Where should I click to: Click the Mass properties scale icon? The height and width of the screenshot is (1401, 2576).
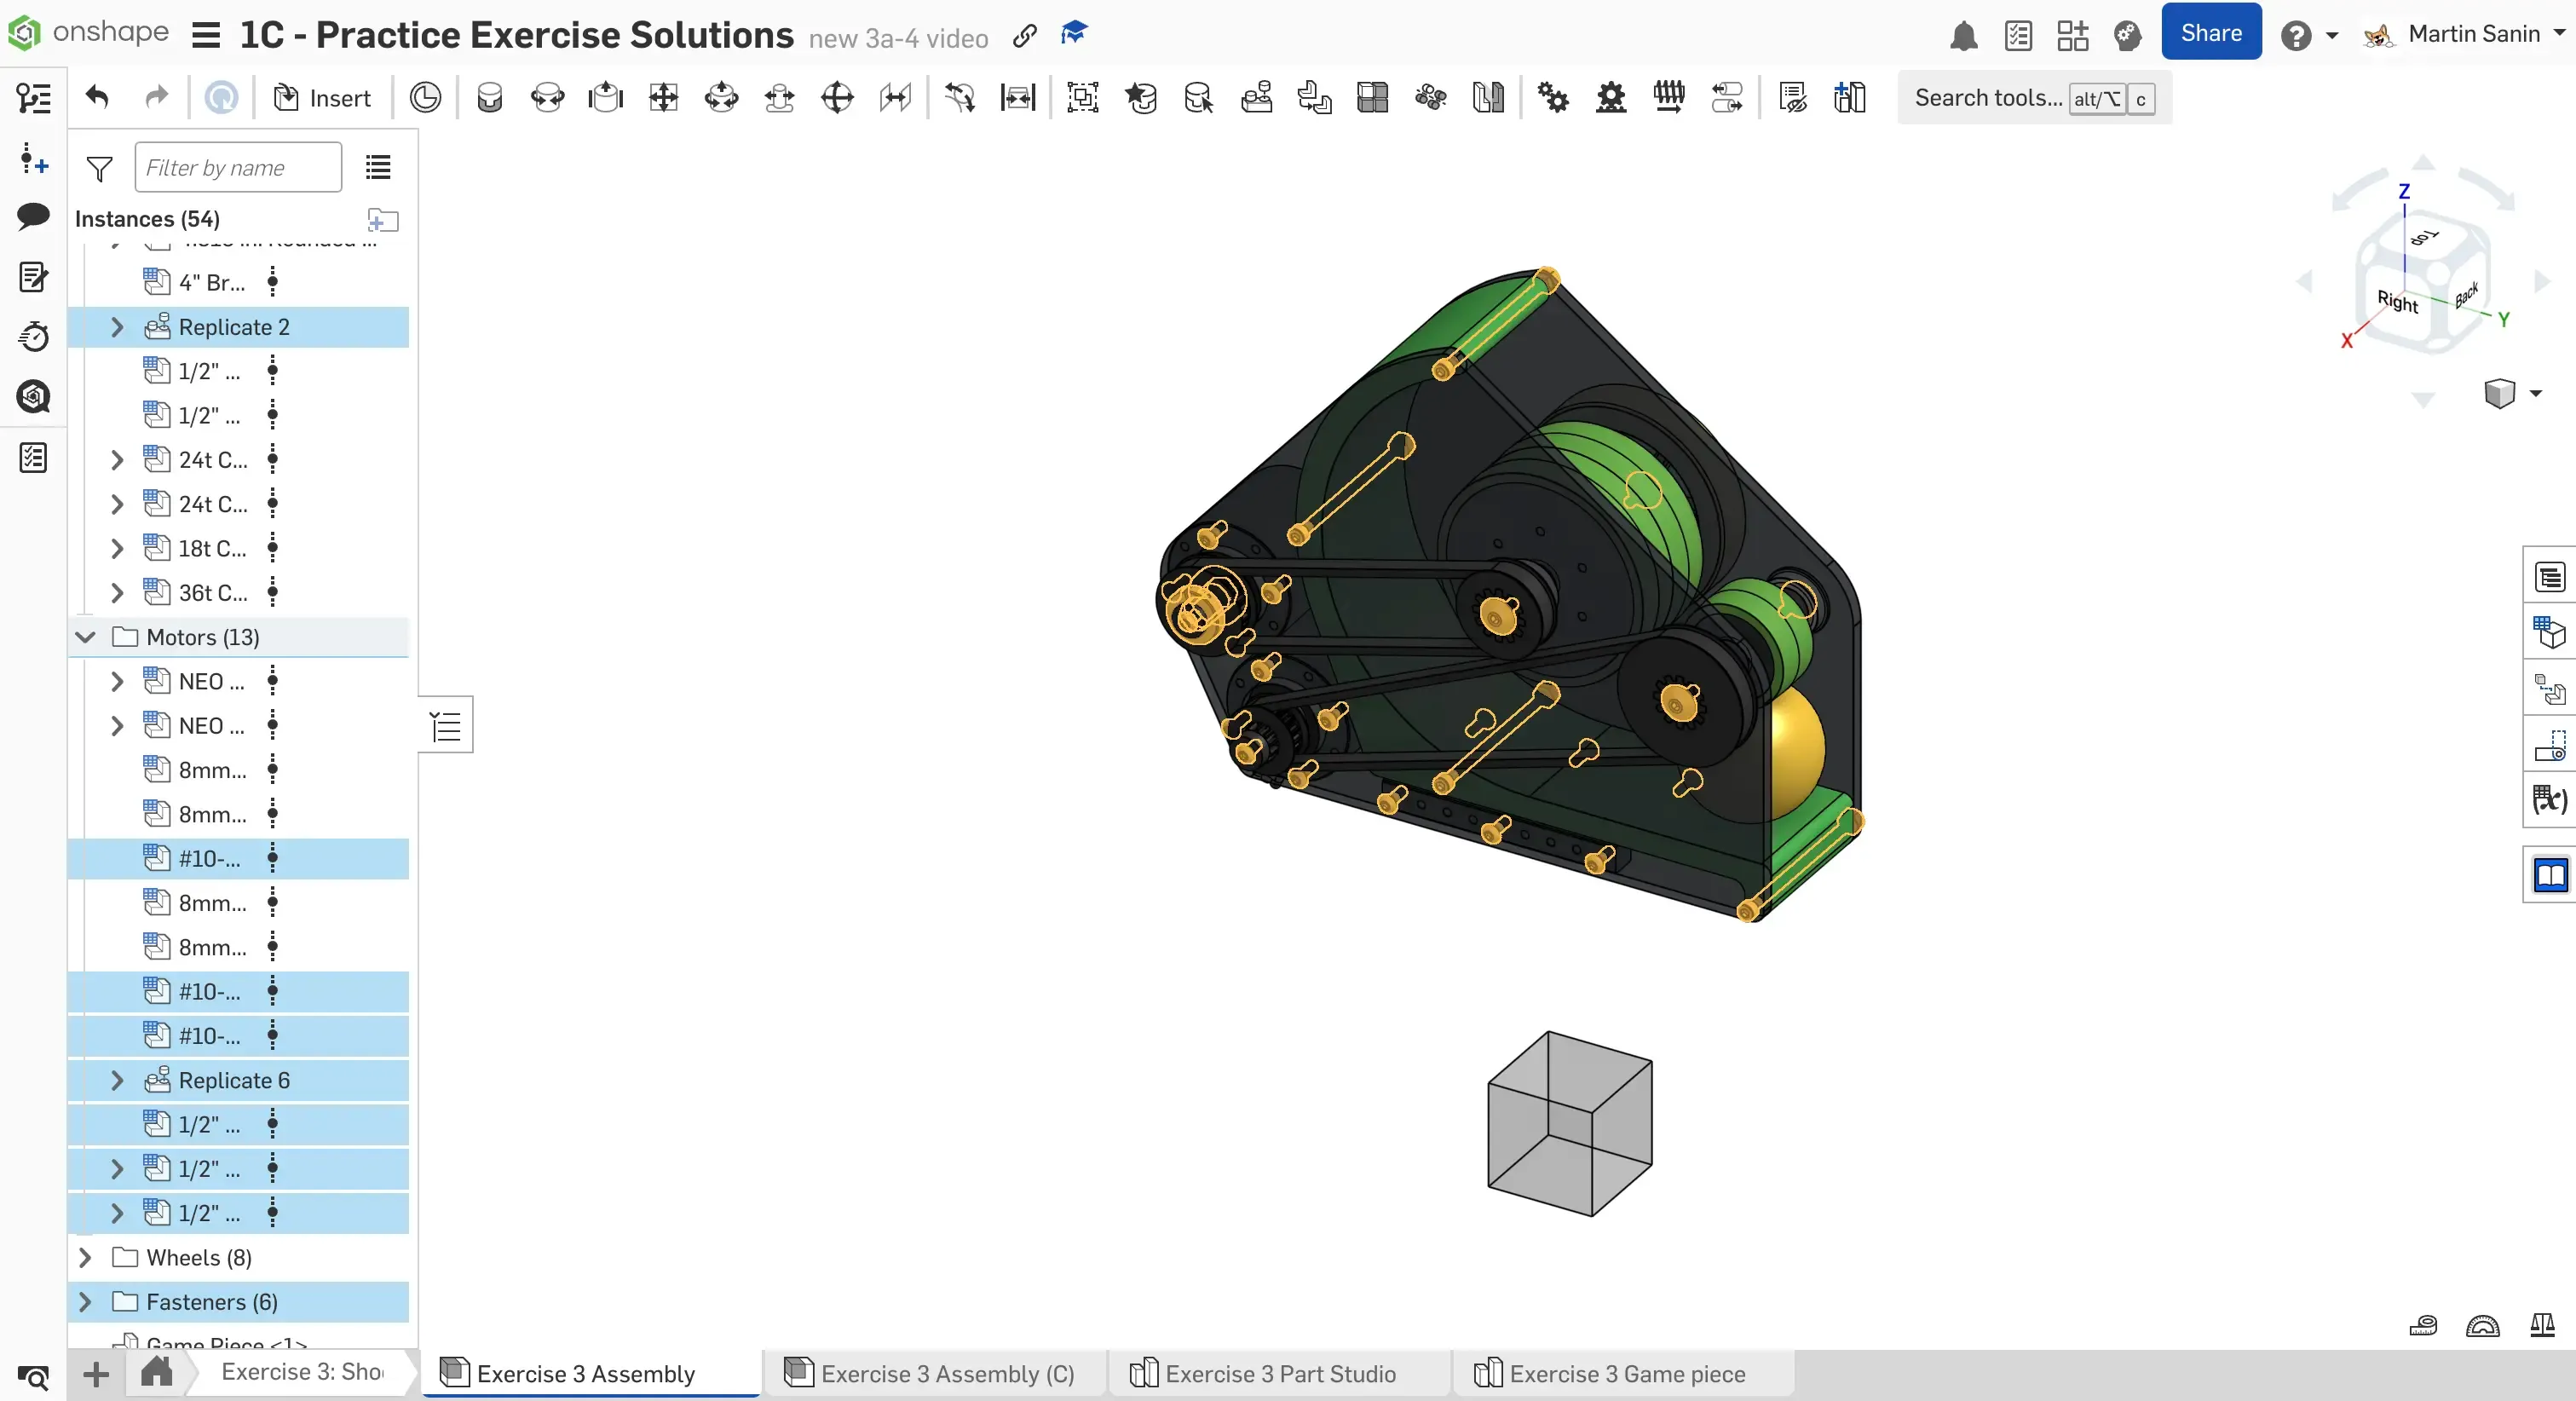[x=2542, y=1326]
